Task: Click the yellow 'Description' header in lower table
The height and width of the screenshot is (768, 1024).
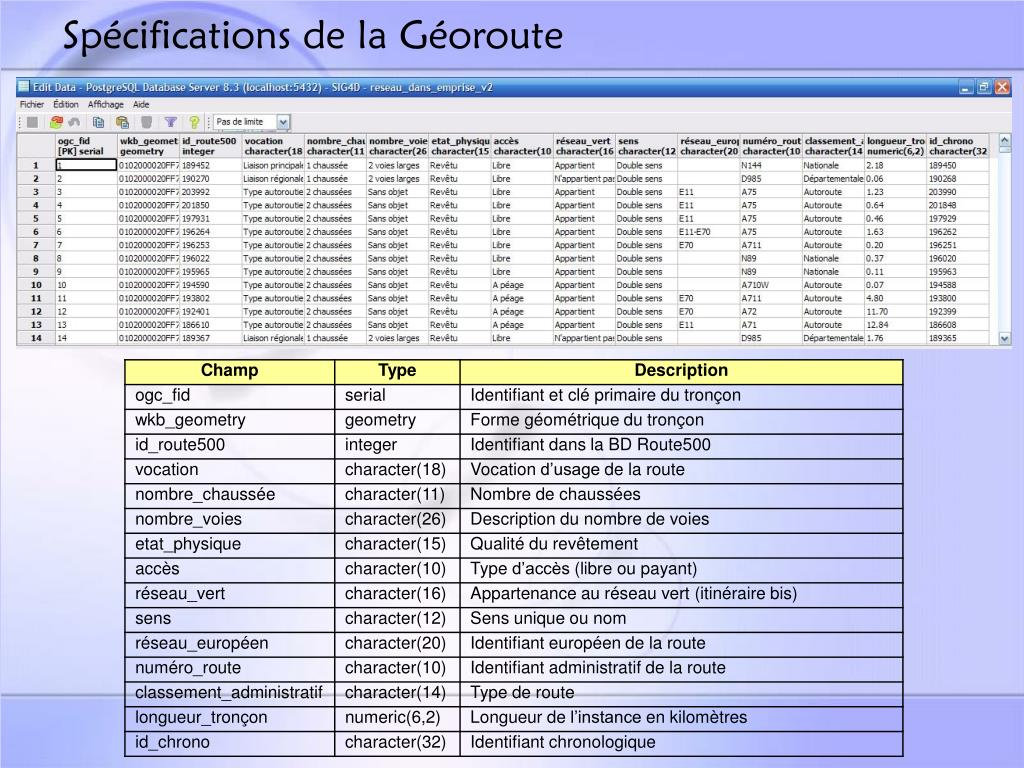Action: point(681,371)
